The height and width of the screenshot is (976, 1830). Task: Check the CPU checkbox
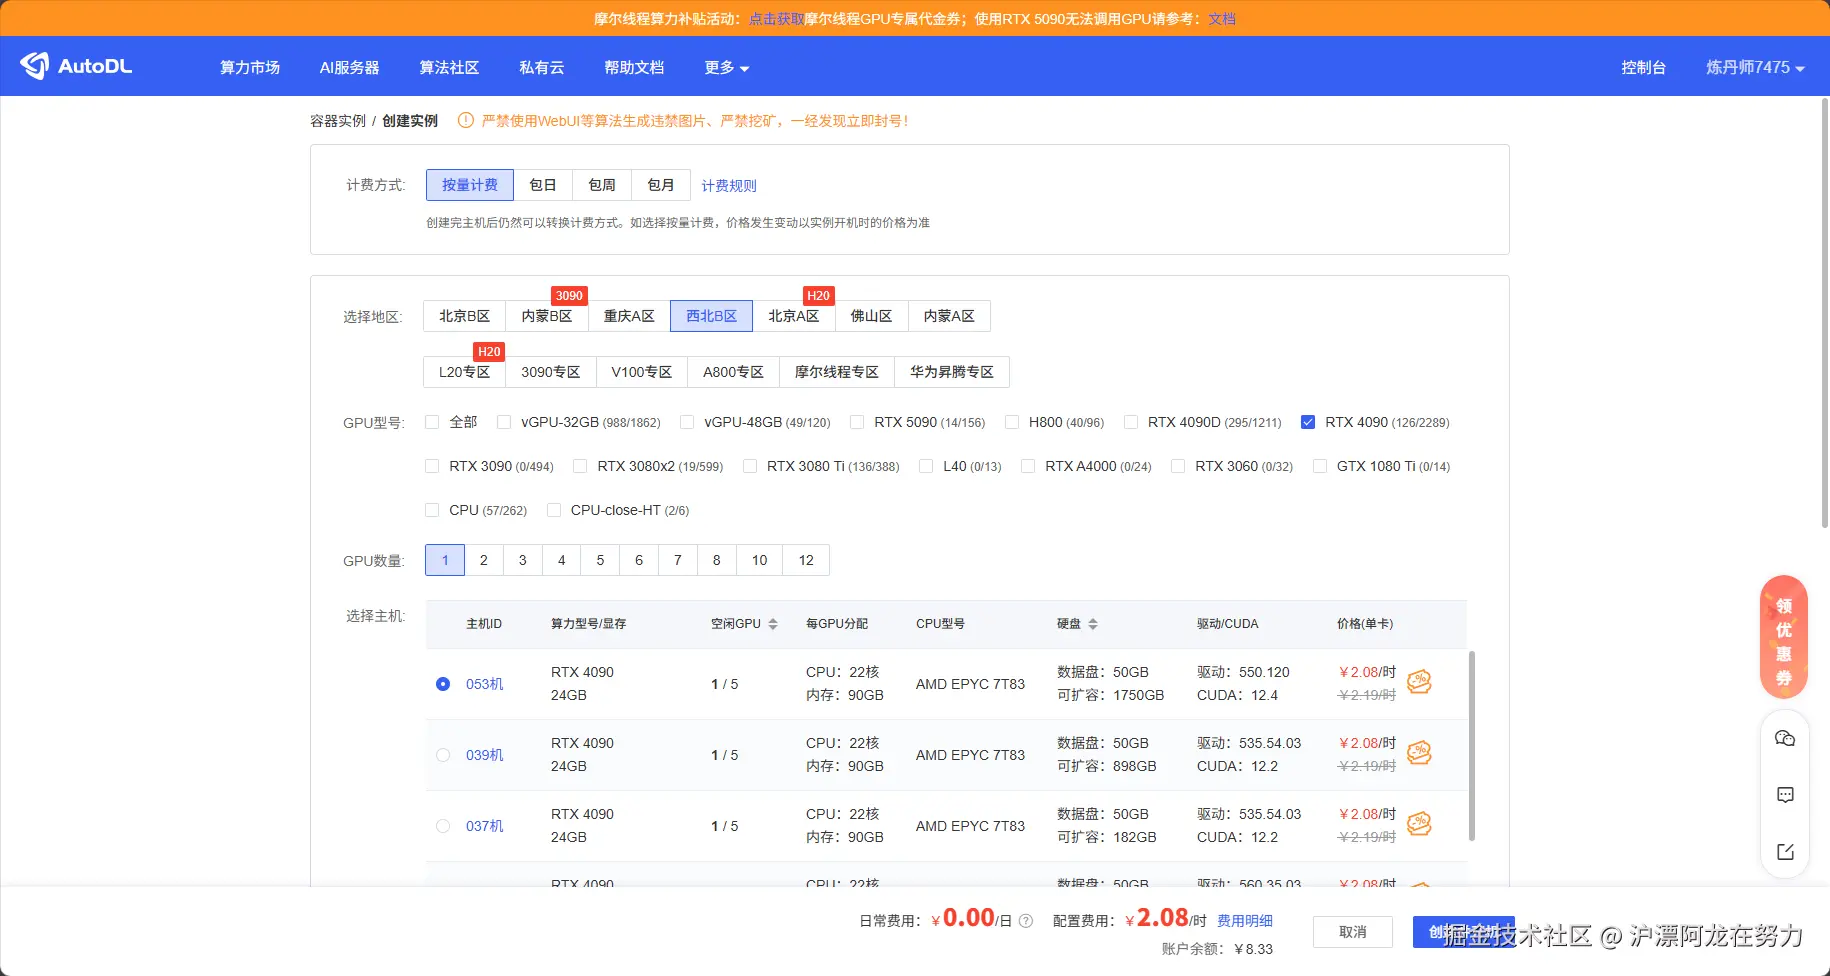click(x=432, y=510)
